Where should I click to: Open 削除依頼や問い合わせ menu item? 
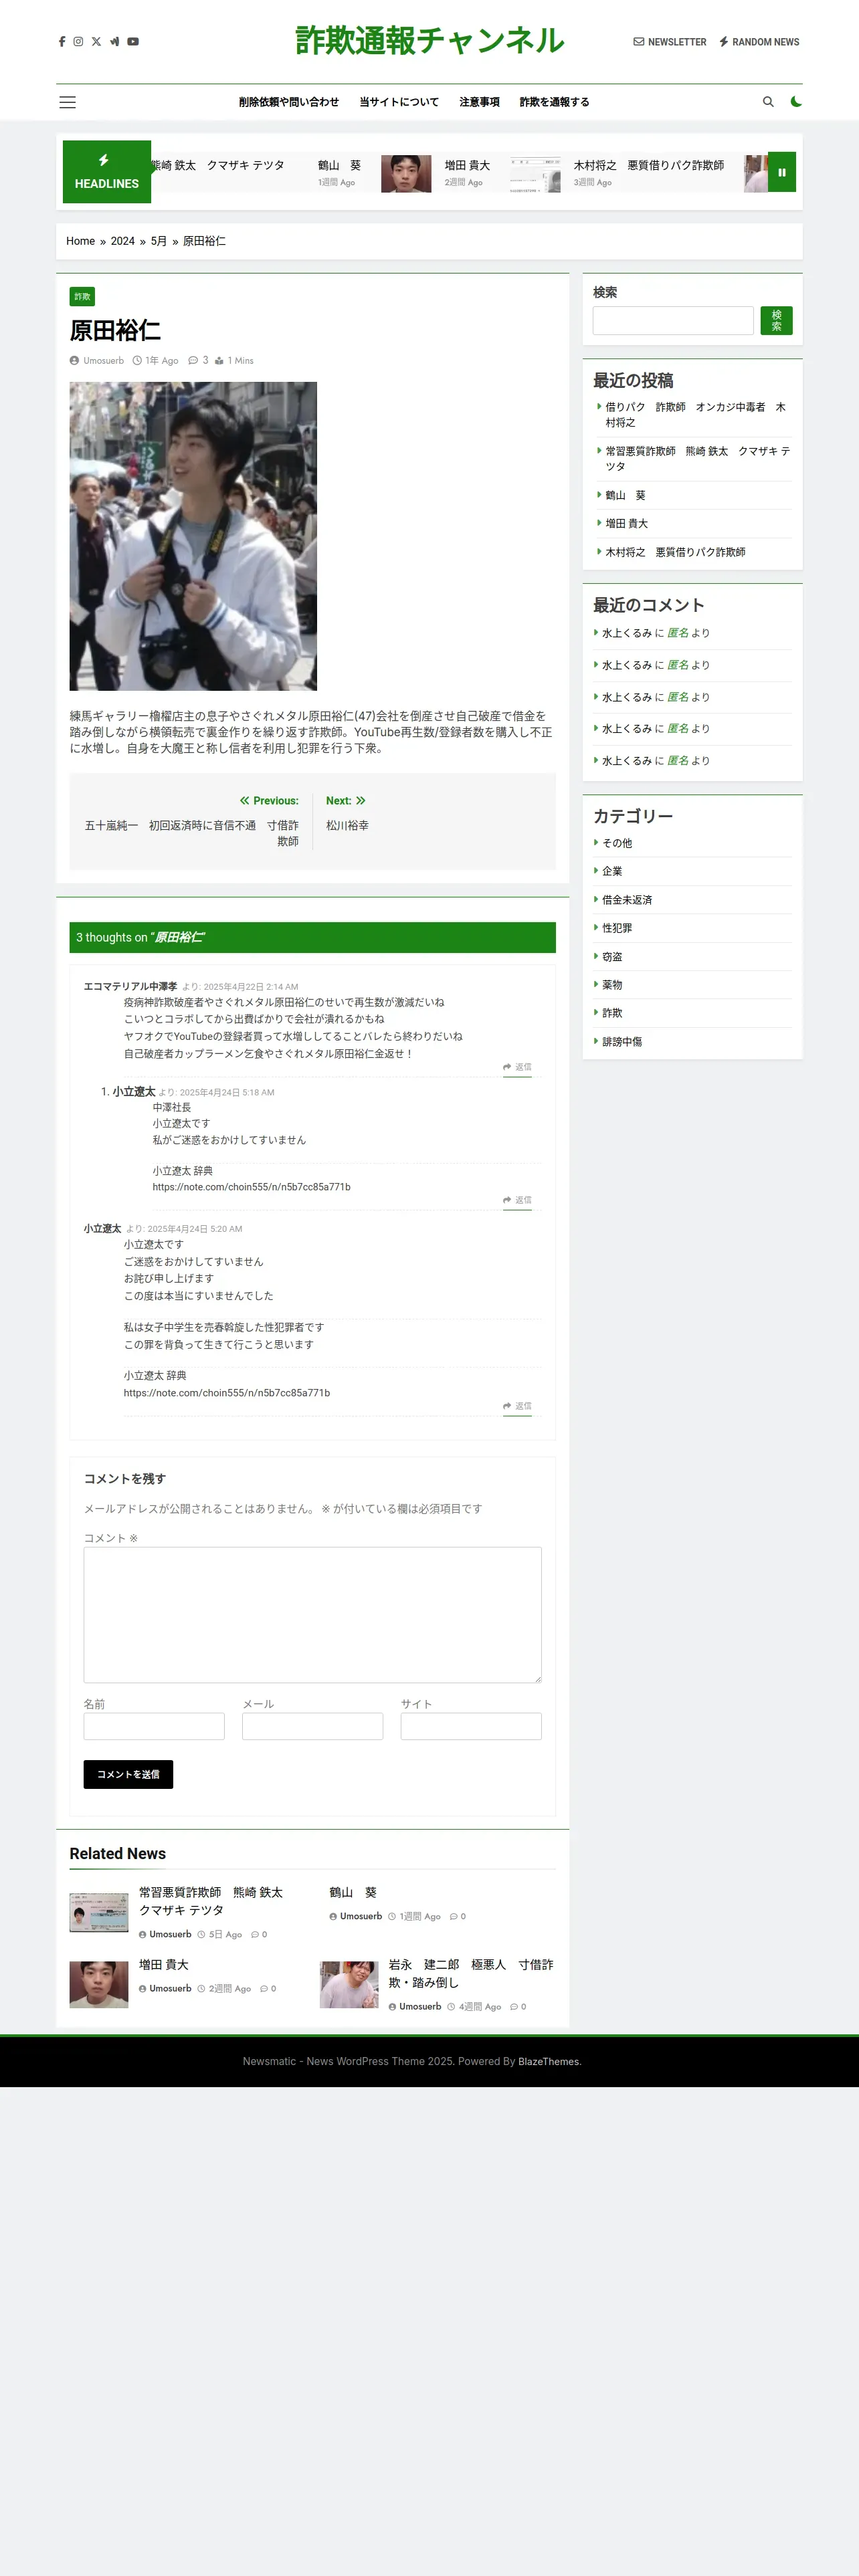tap(289, 102)
